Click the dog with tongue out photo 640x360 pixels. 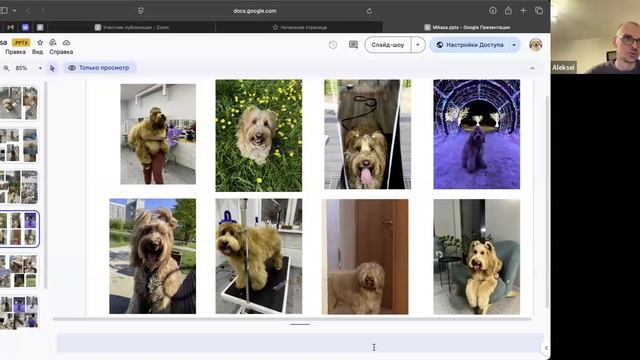(x=367, y=134)
